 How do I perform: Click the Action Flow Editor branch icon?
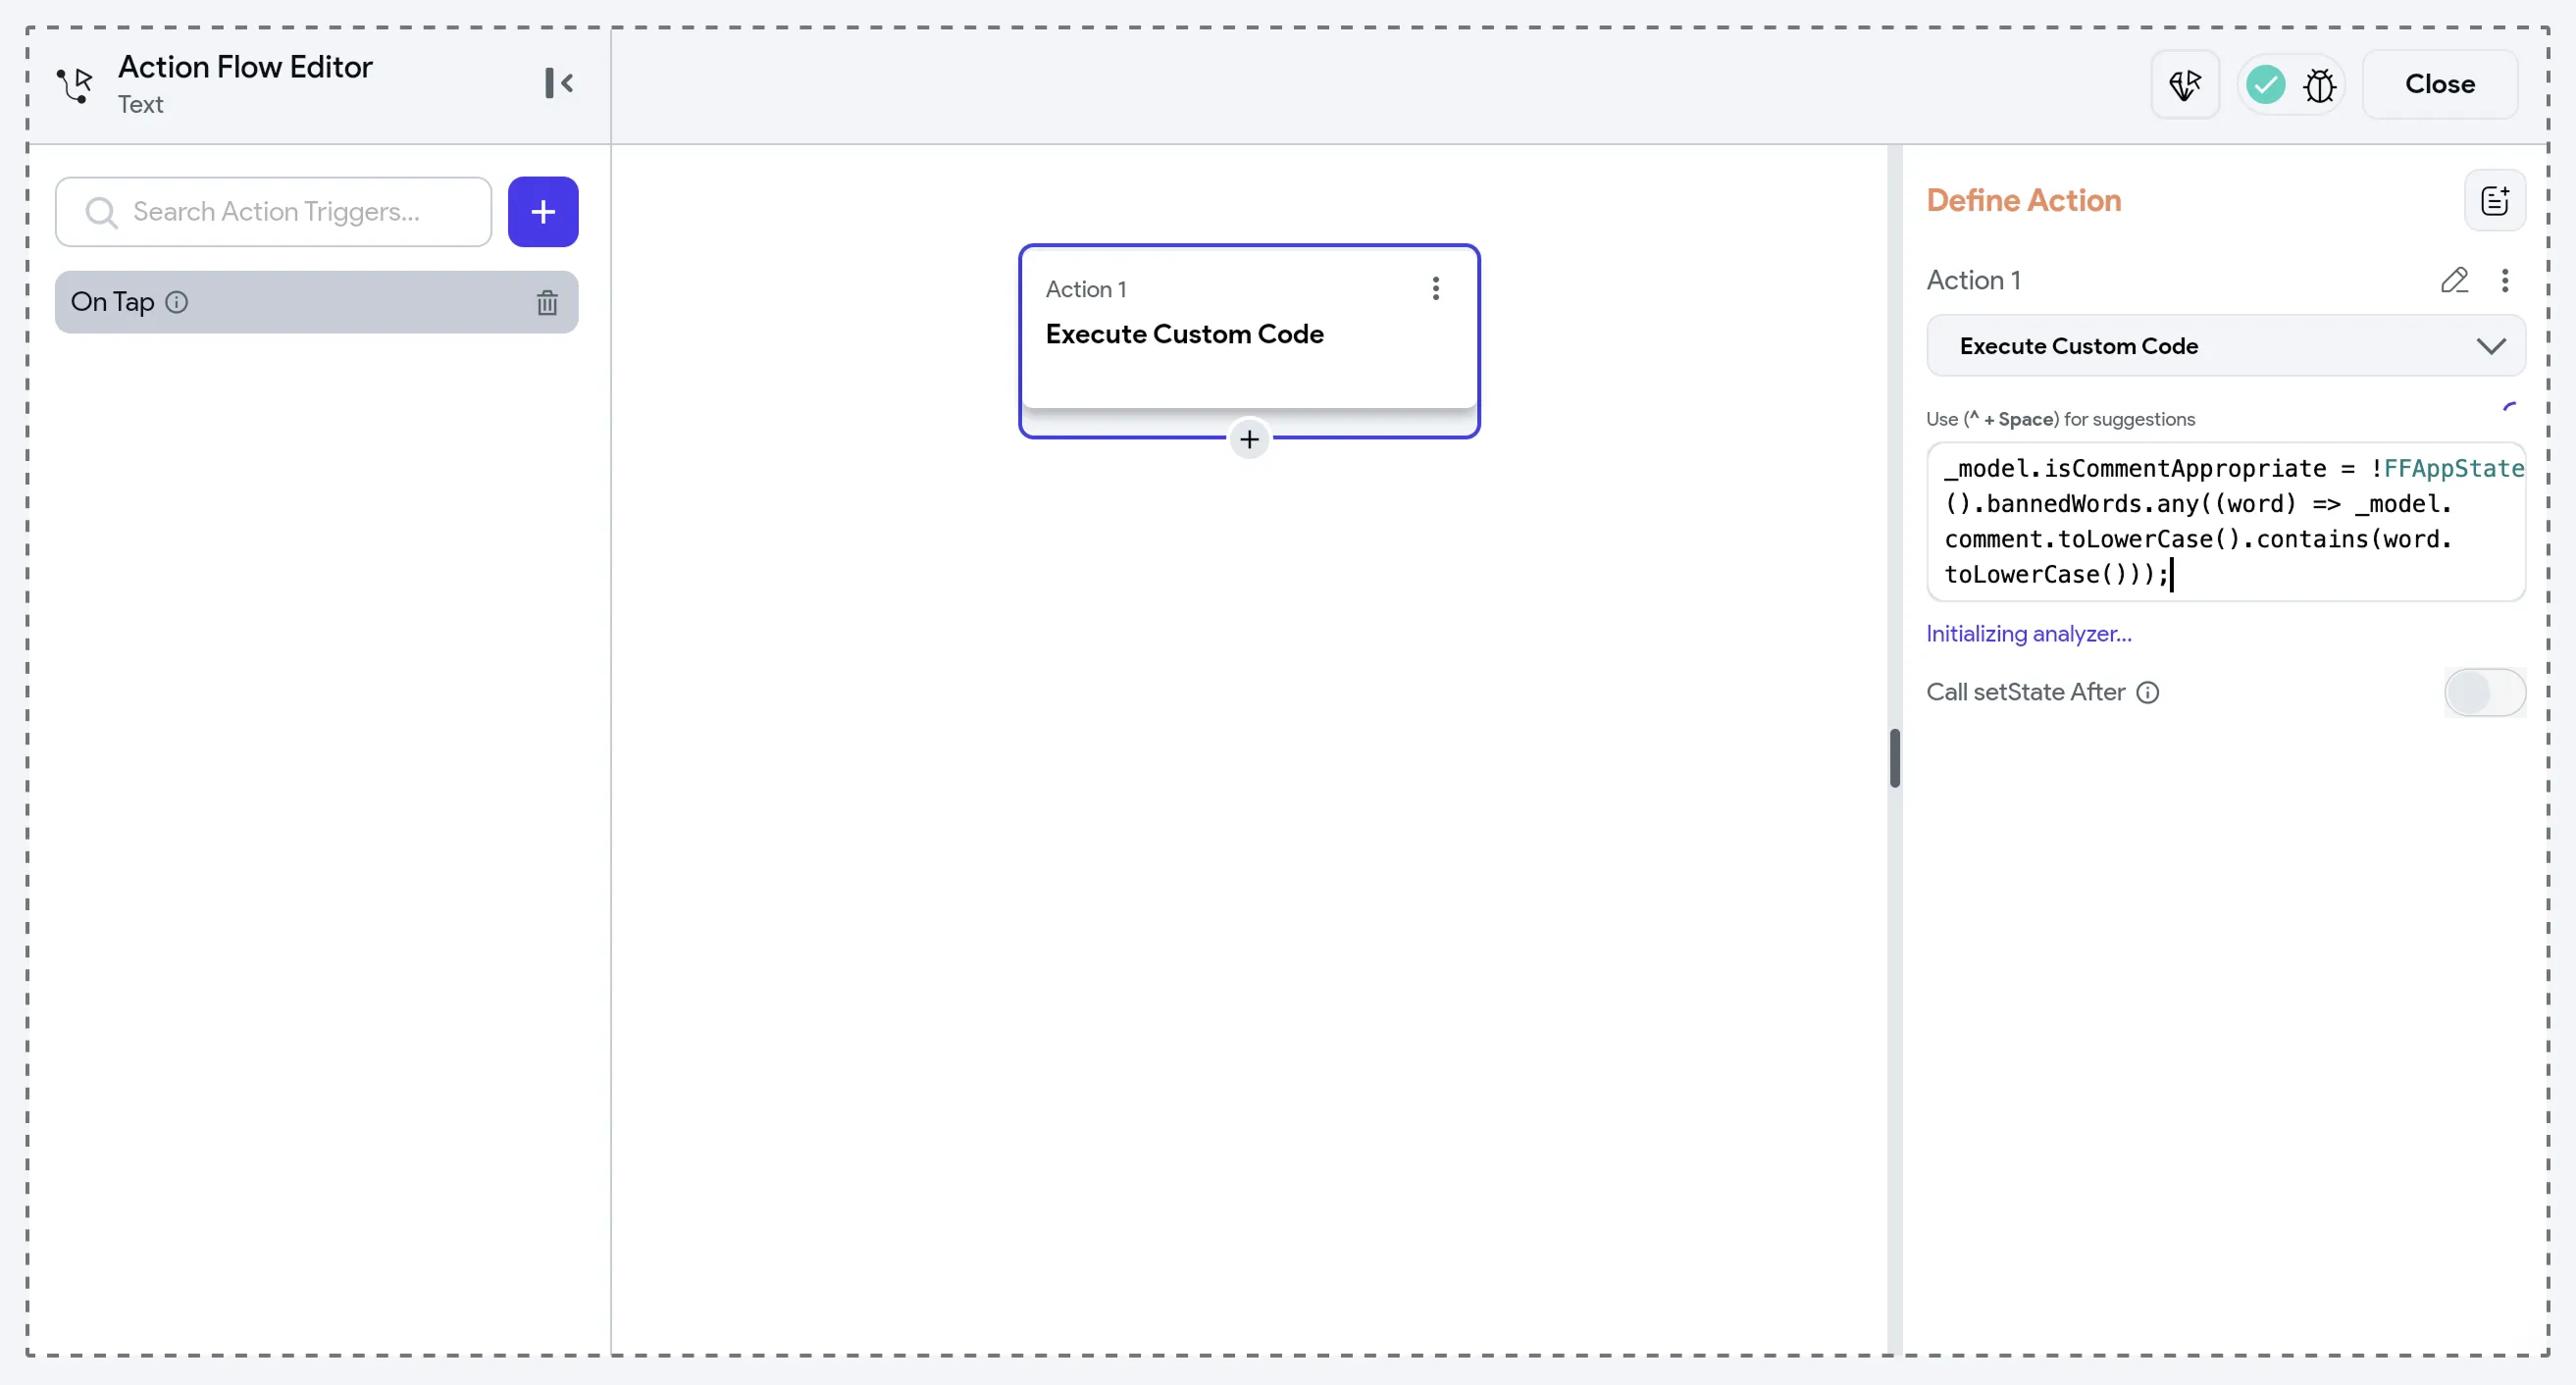(x=75, y=85)
